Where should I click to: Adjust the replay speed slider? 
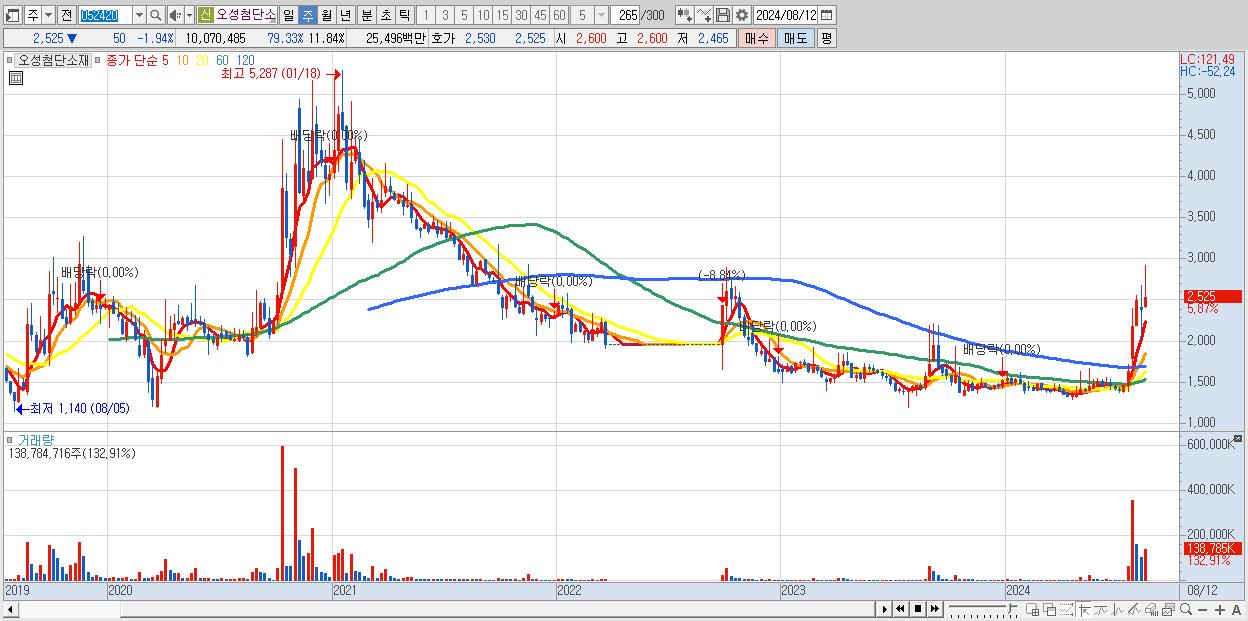(x=1012, y=607)
